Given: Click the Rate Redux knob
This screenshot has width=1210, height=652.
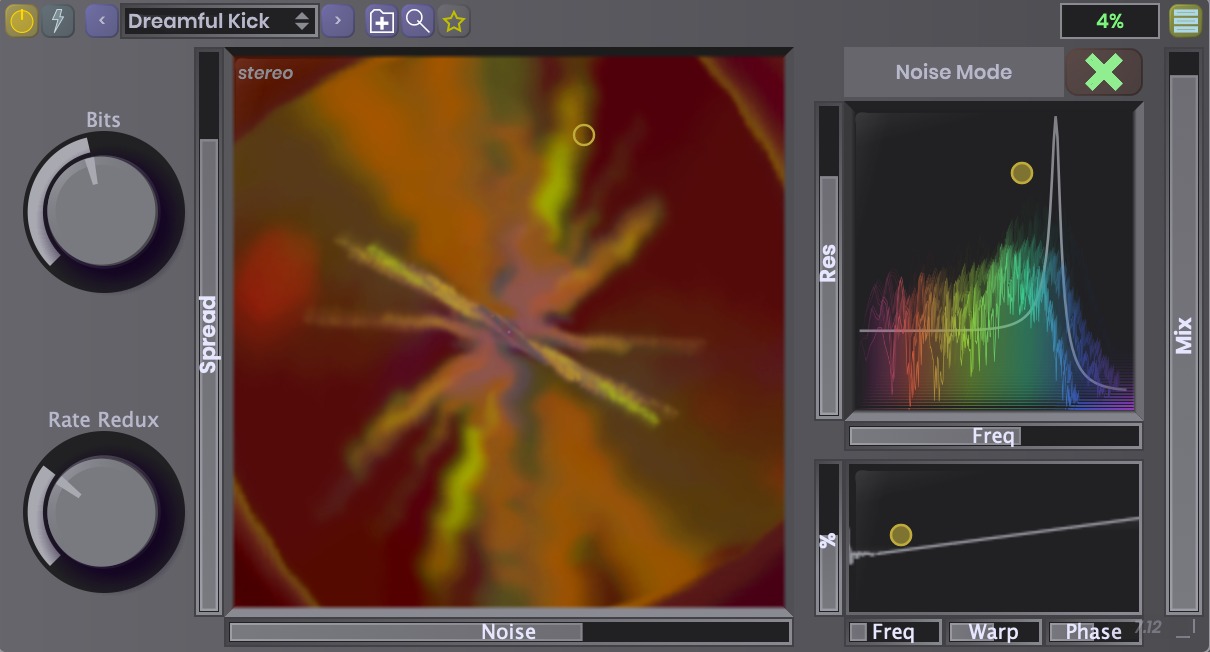Looking at the screenshot, I should tap(102, 511).
